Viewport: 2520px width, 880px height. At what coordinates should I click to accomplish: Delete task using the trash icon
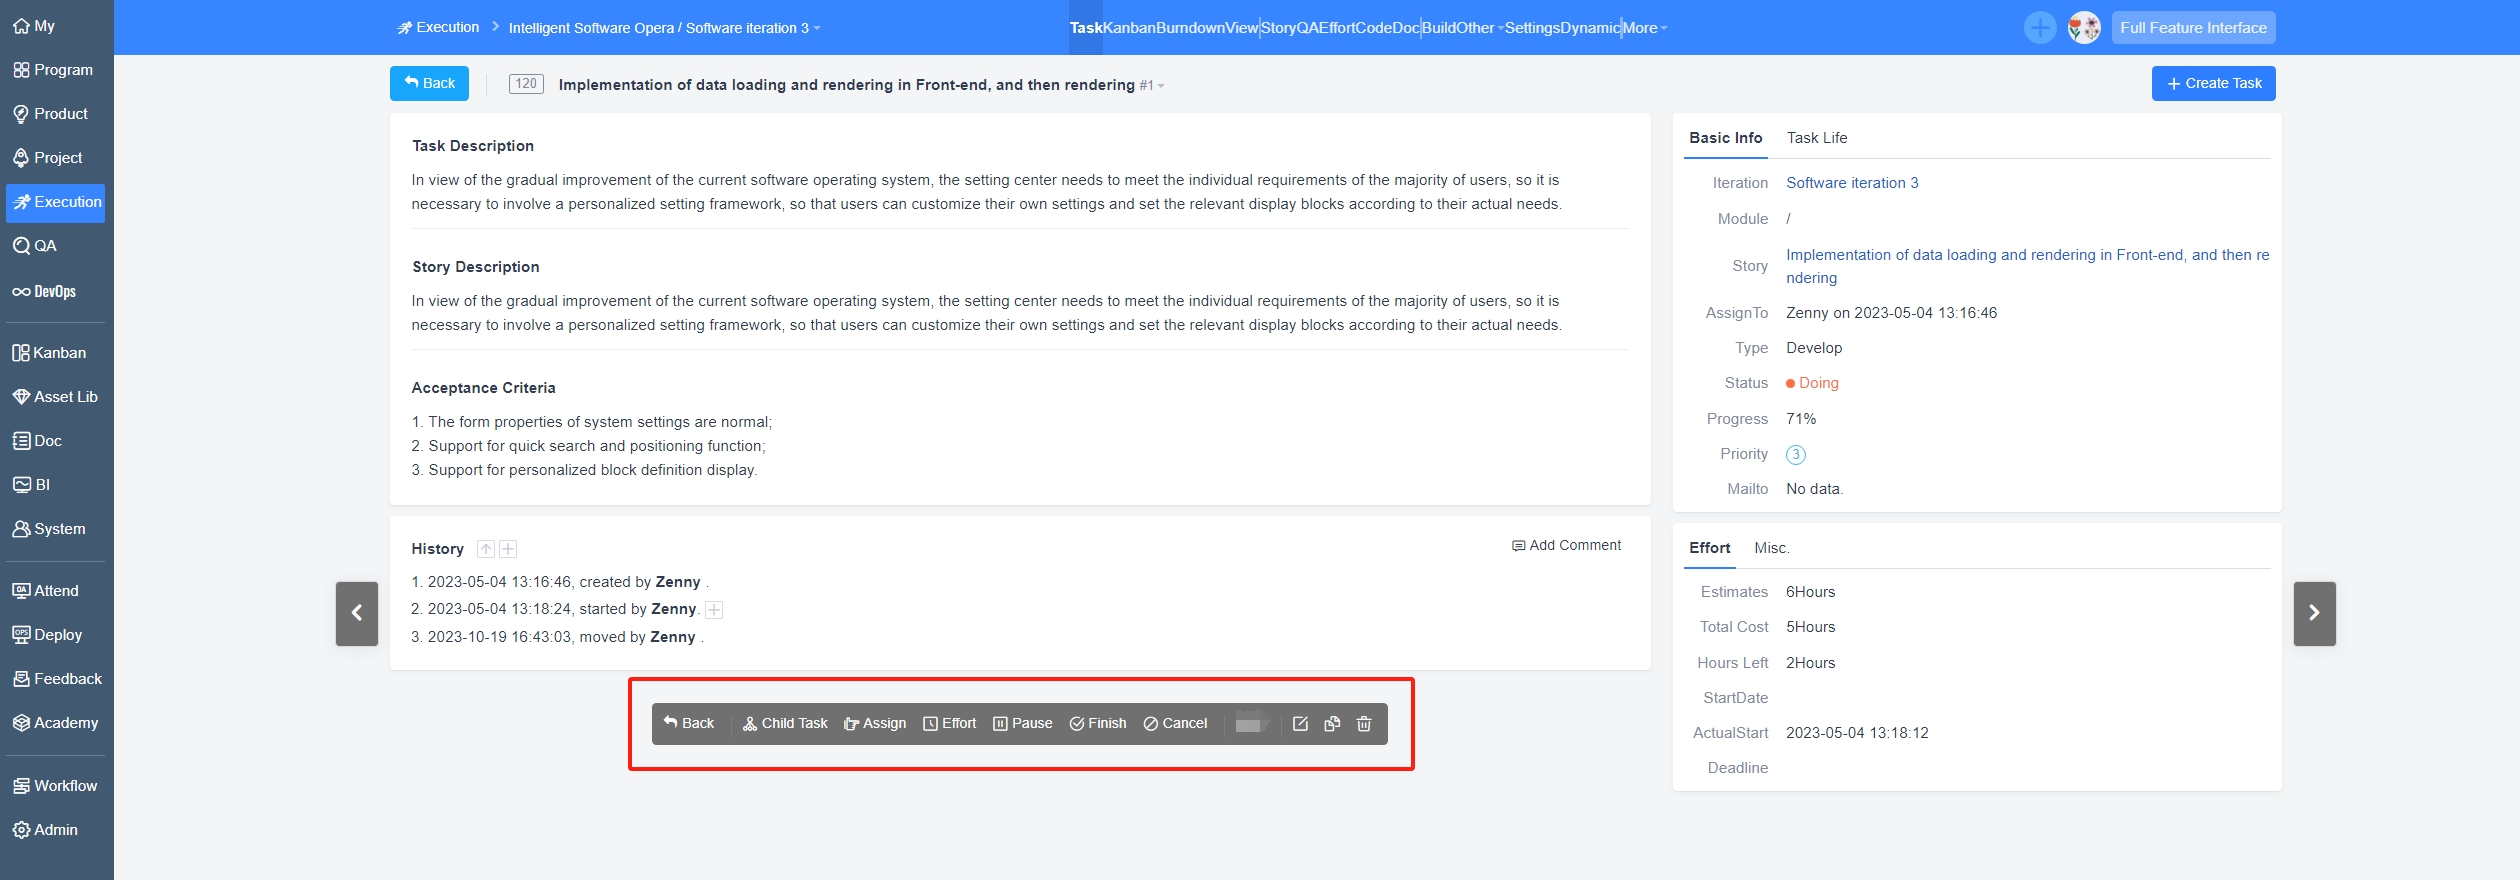(x=1364, y=724)
